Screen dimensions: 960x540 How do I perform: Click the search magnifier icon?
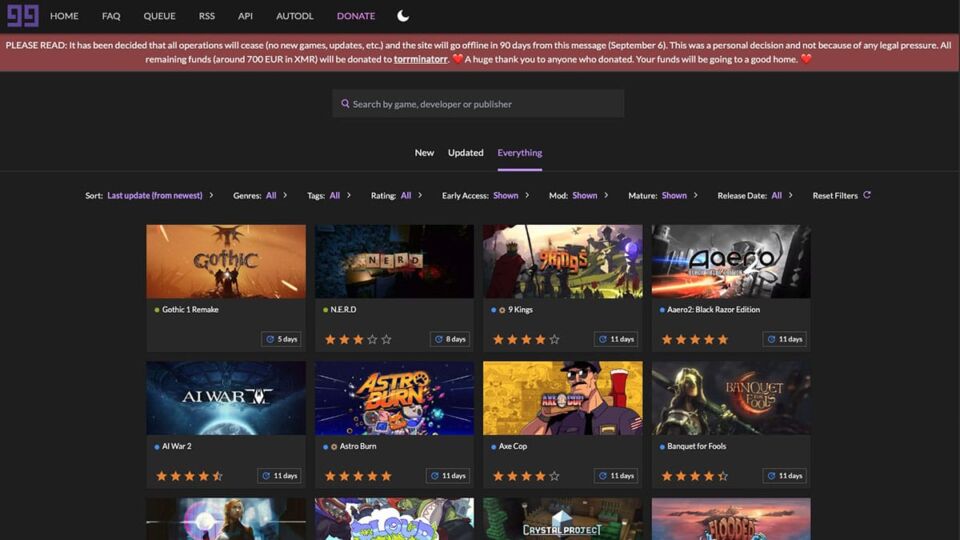[345, 103]
